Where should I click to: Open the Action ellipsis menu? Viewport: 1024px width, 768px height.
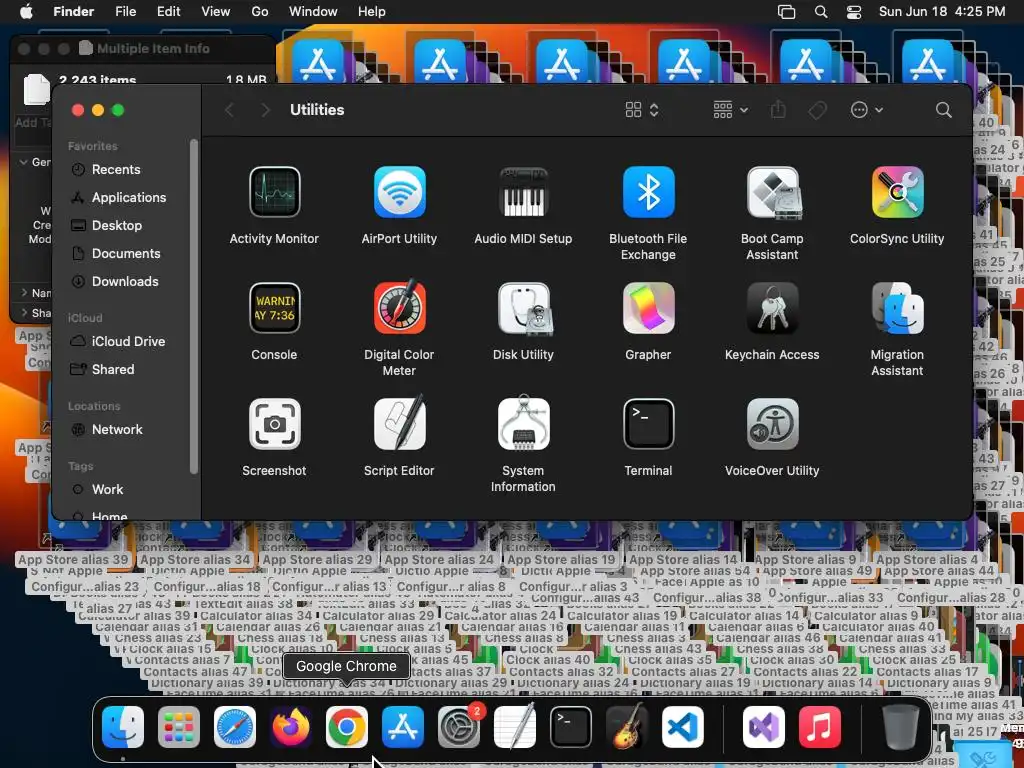point(867,110)
